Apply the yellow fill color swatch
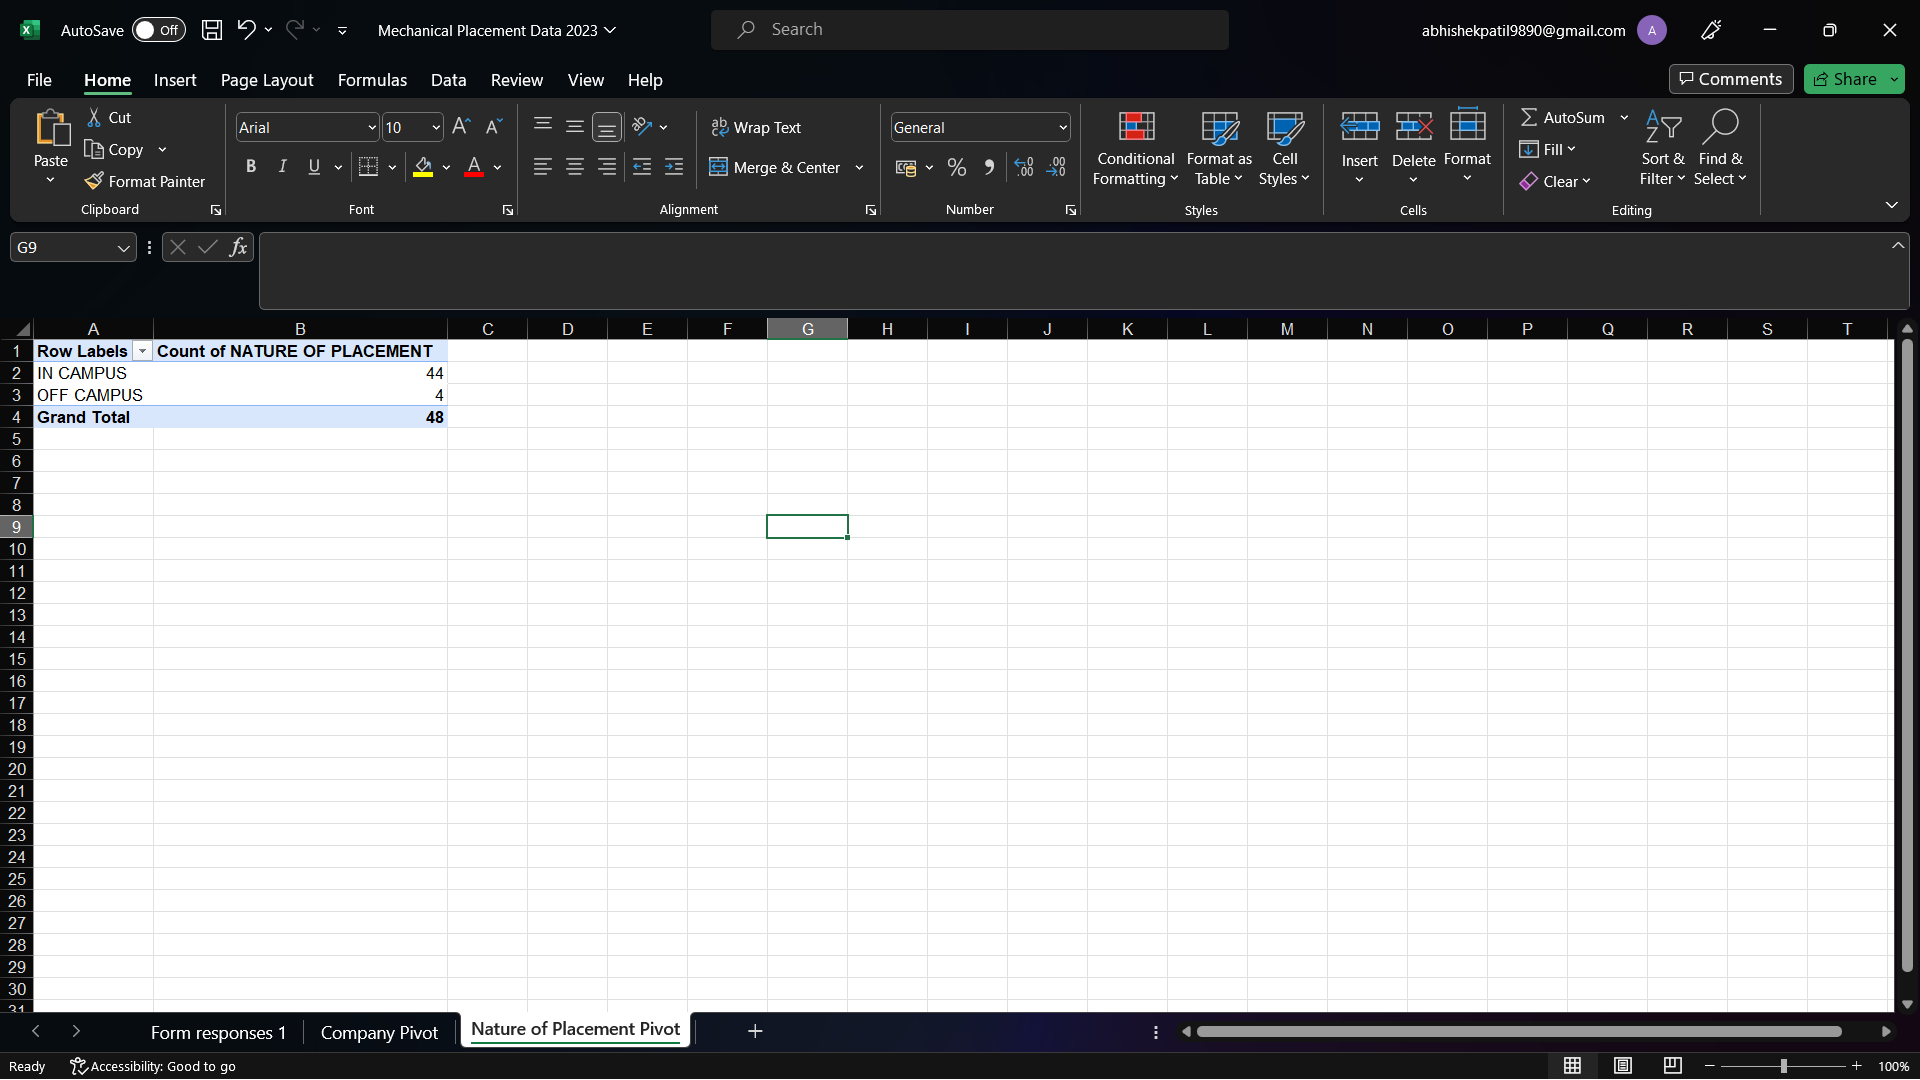Screen dimensions: 1920x1080 click(x=423, y=167)
